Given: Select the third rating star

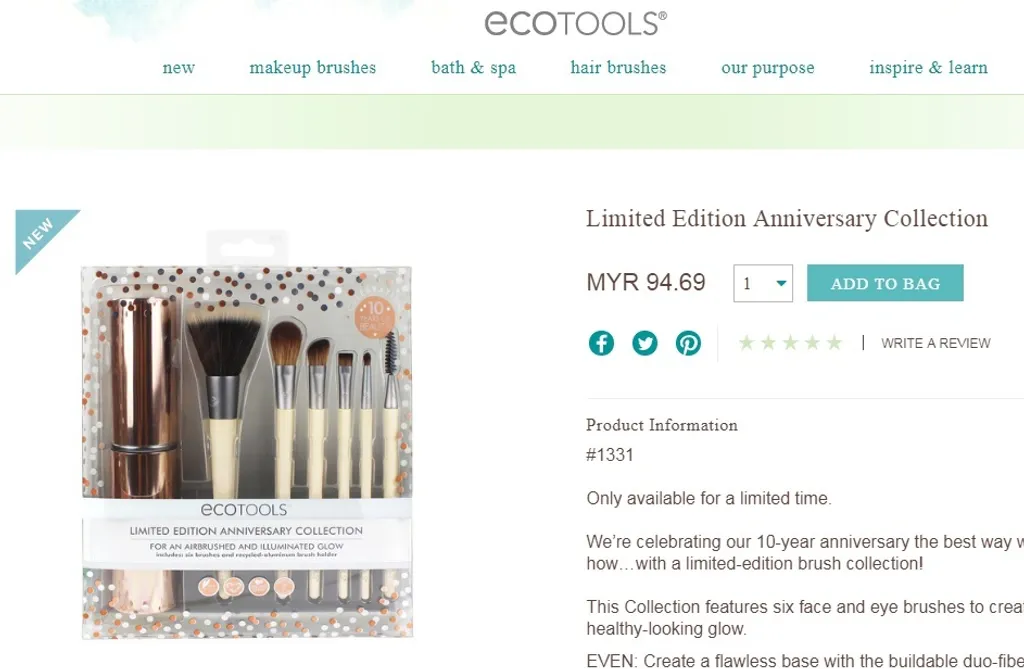Looking at the screenshot, I should pos(790,342).
